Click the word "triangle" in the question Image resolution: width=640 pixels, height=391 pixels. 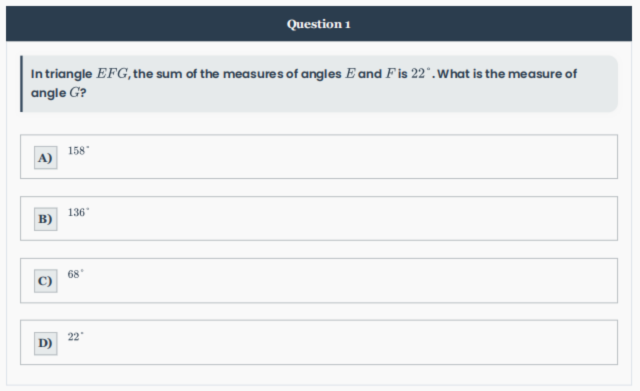click(x=69, y=74)
